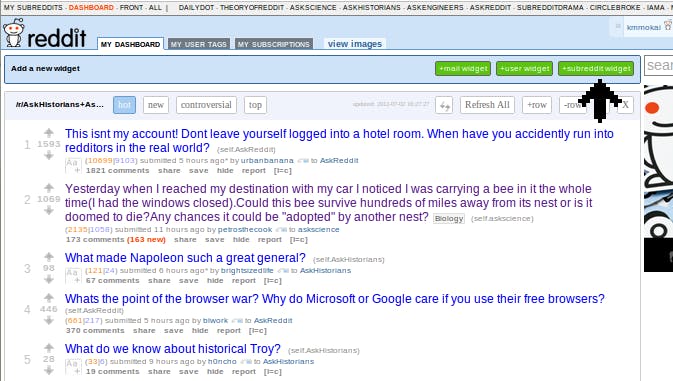Downvote the bee in car post
673x381 pixels.
(x=49, y=210)
